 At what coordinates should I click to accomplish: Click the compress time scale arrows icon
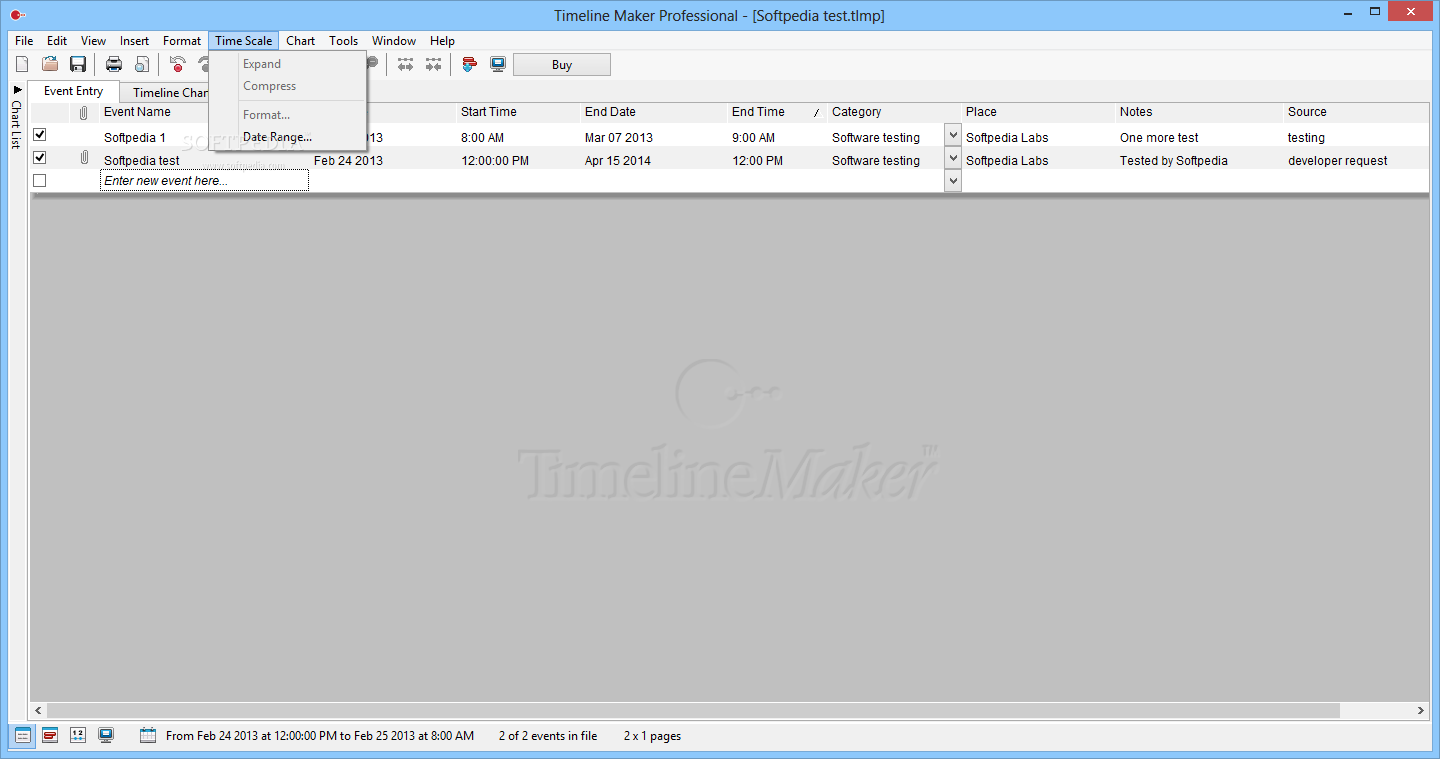(433, 64)
